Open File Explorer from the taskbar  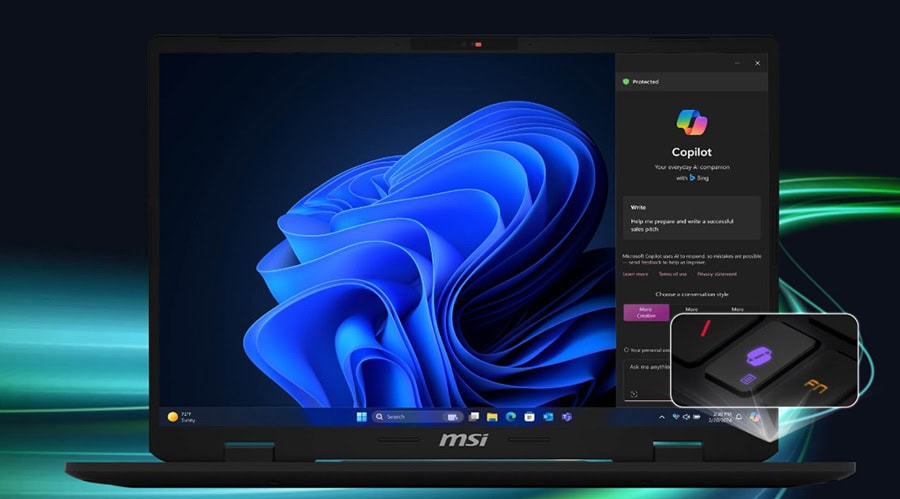(x=492, y=416)
